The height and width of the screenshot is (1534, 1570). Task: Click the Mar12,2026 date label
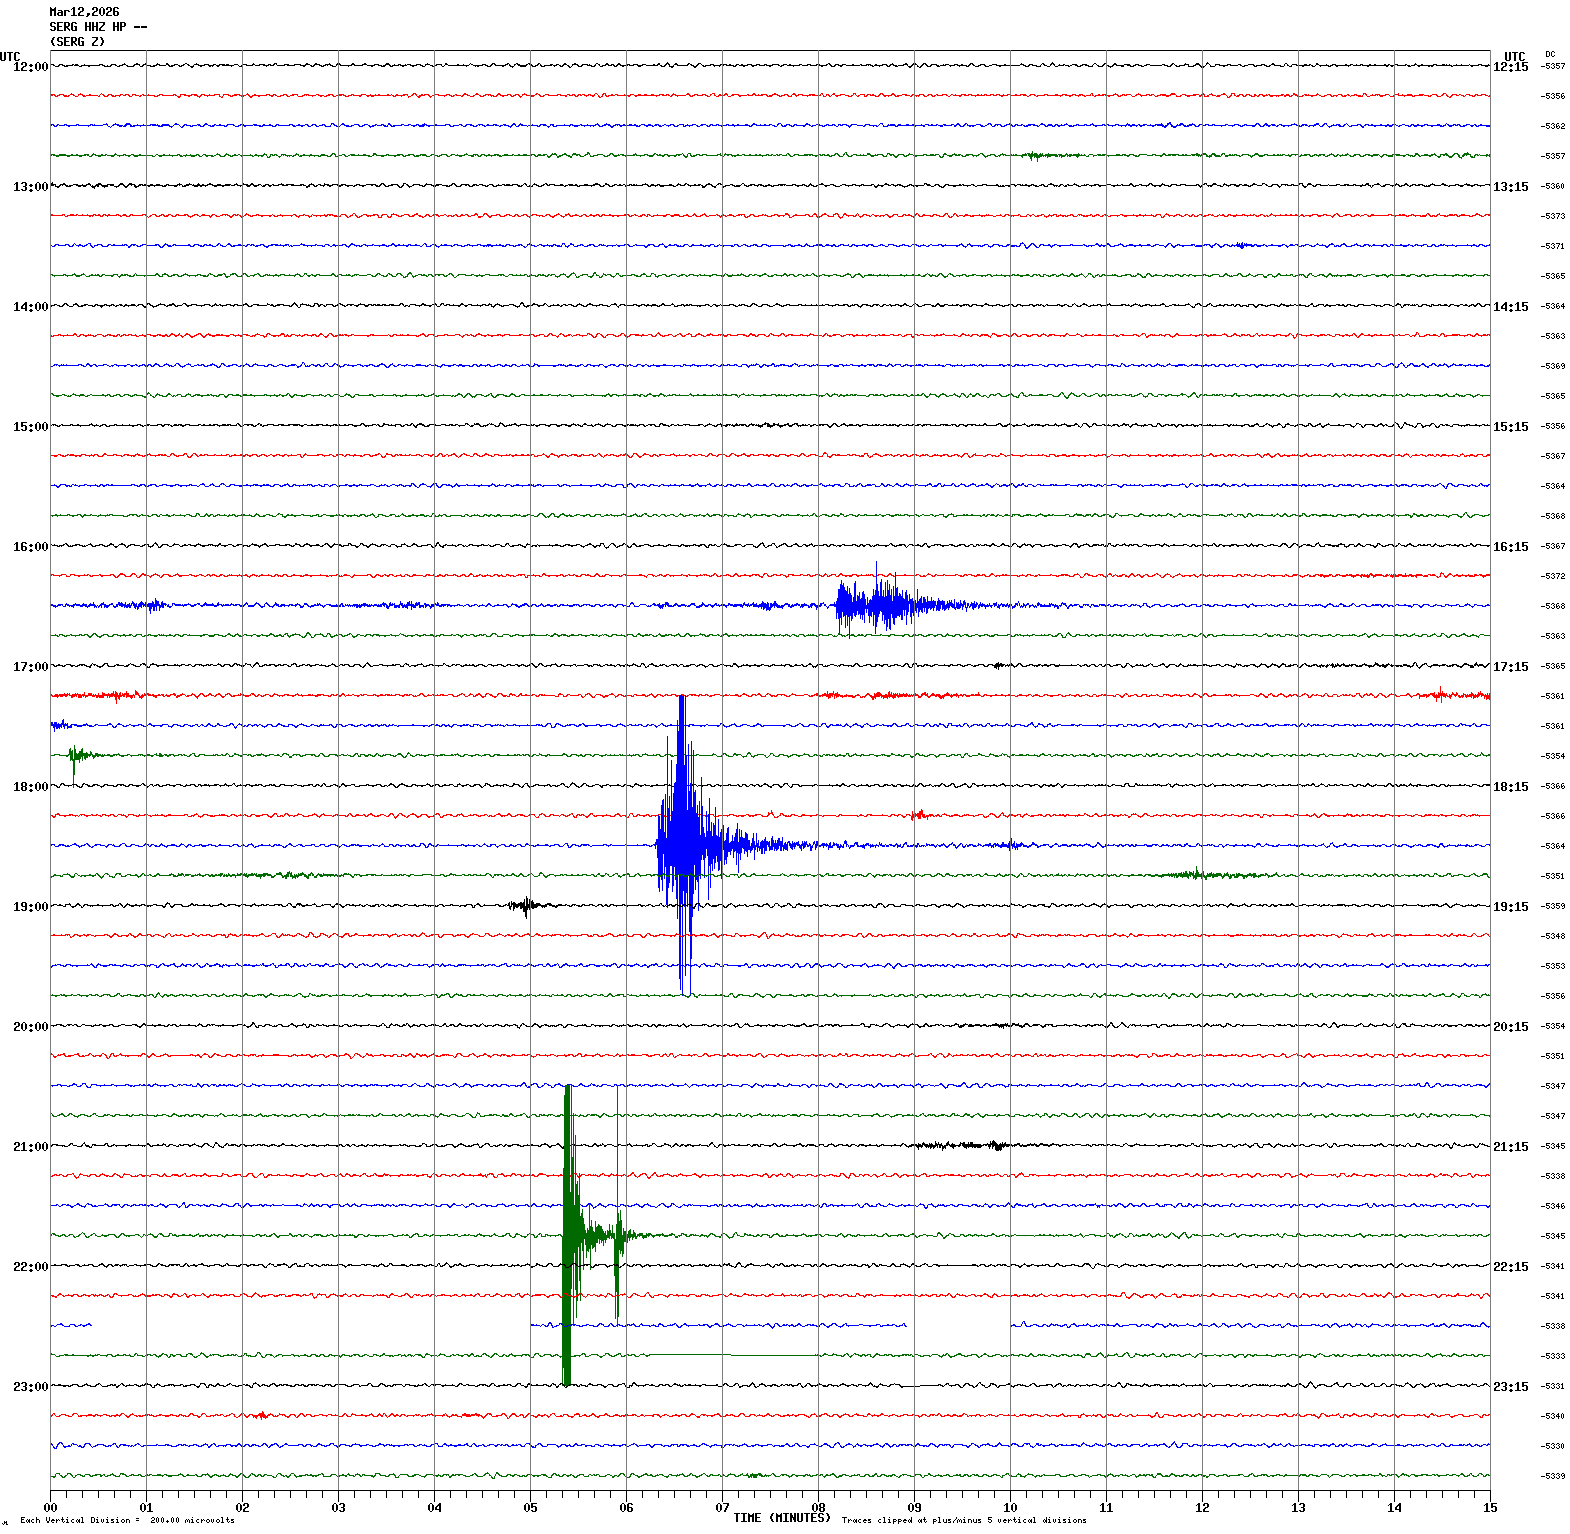click(84, 12)
